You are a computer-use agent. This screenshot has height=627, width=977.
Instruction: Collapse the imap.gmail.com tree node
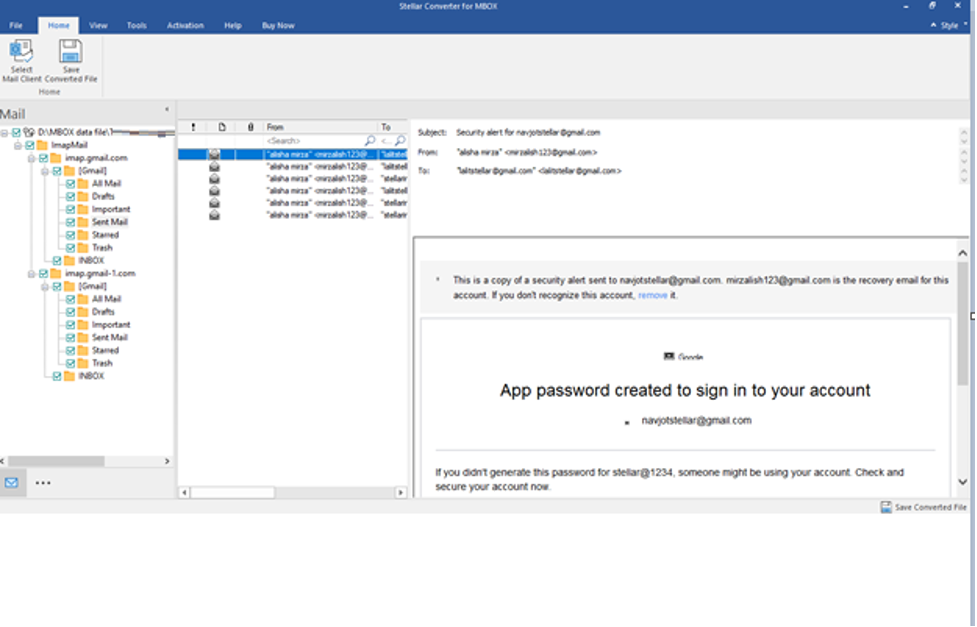click(x=31, y=158)
